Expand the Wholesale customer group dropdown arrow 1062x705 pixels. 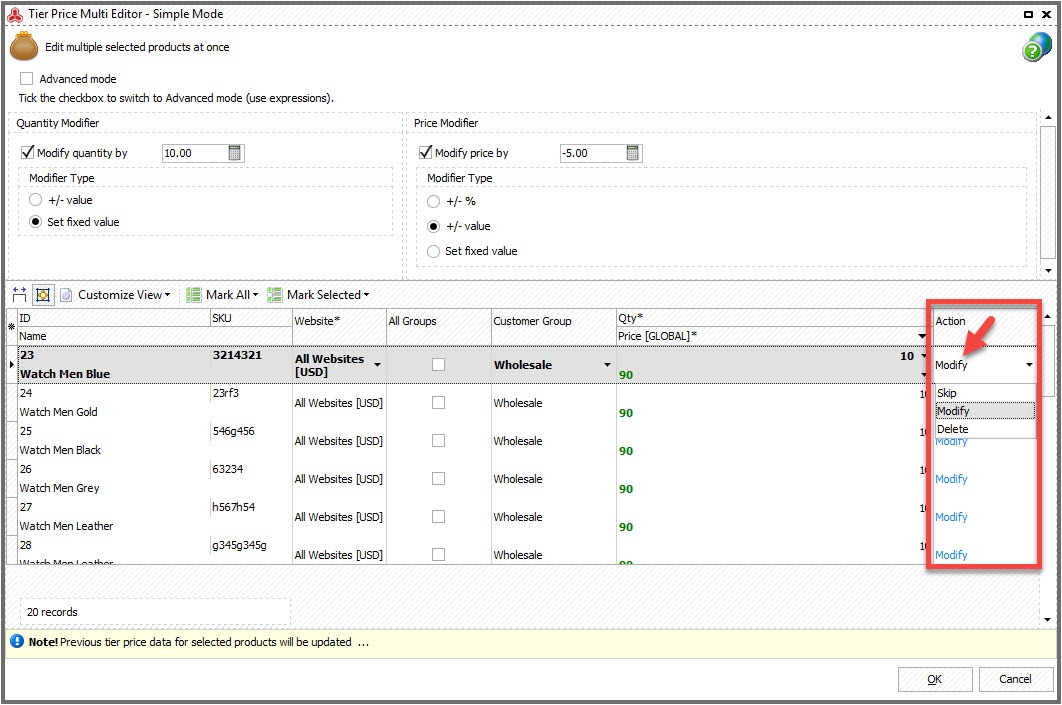(608, 365)
